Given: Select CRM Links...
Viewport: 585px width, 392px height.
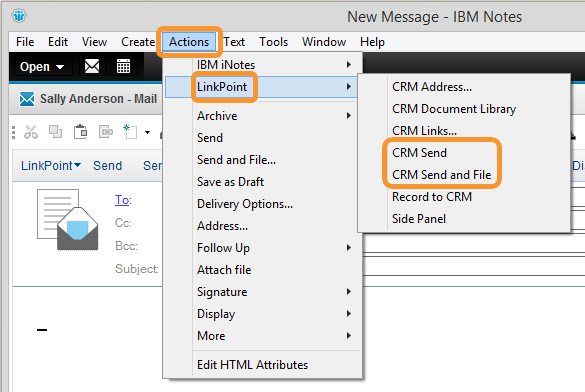Looking at the screenshot, I should (464, 131).
